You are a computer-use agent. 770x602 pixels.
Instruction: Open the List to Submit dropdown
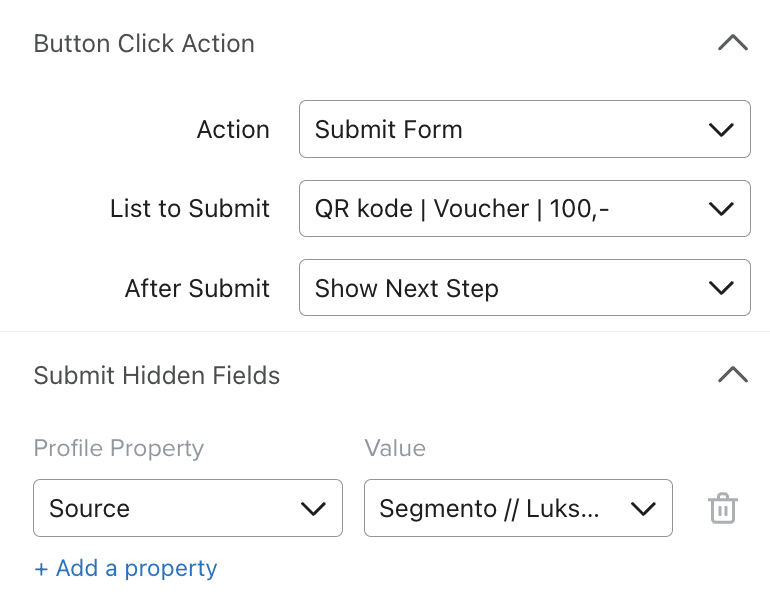pyautogui.click(x=524, y=209)
